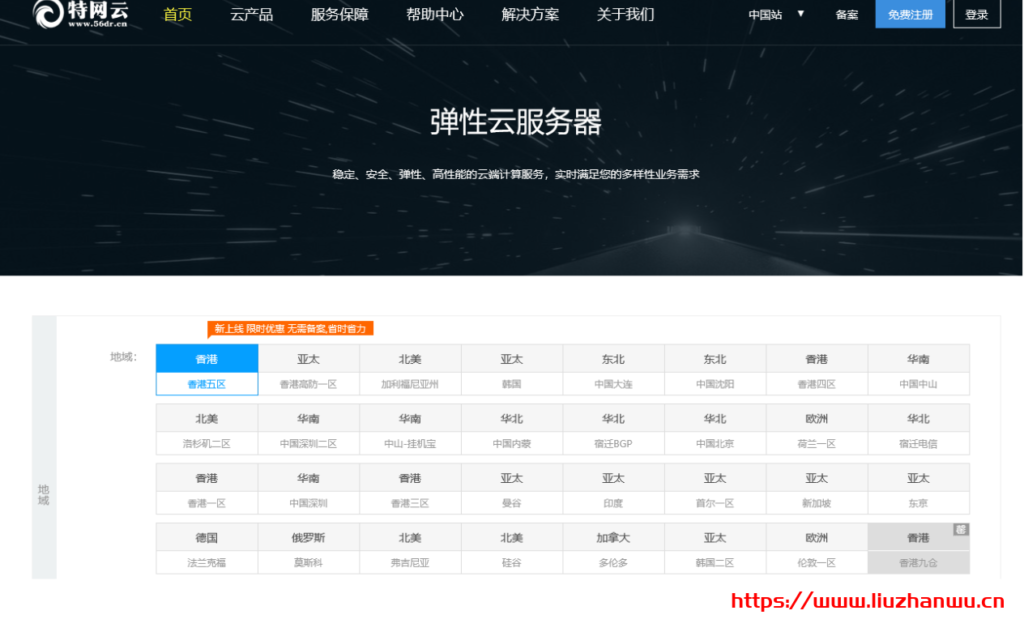Select the 中国沈阳 region
The image size is (1024, 632).
point(716,381)
